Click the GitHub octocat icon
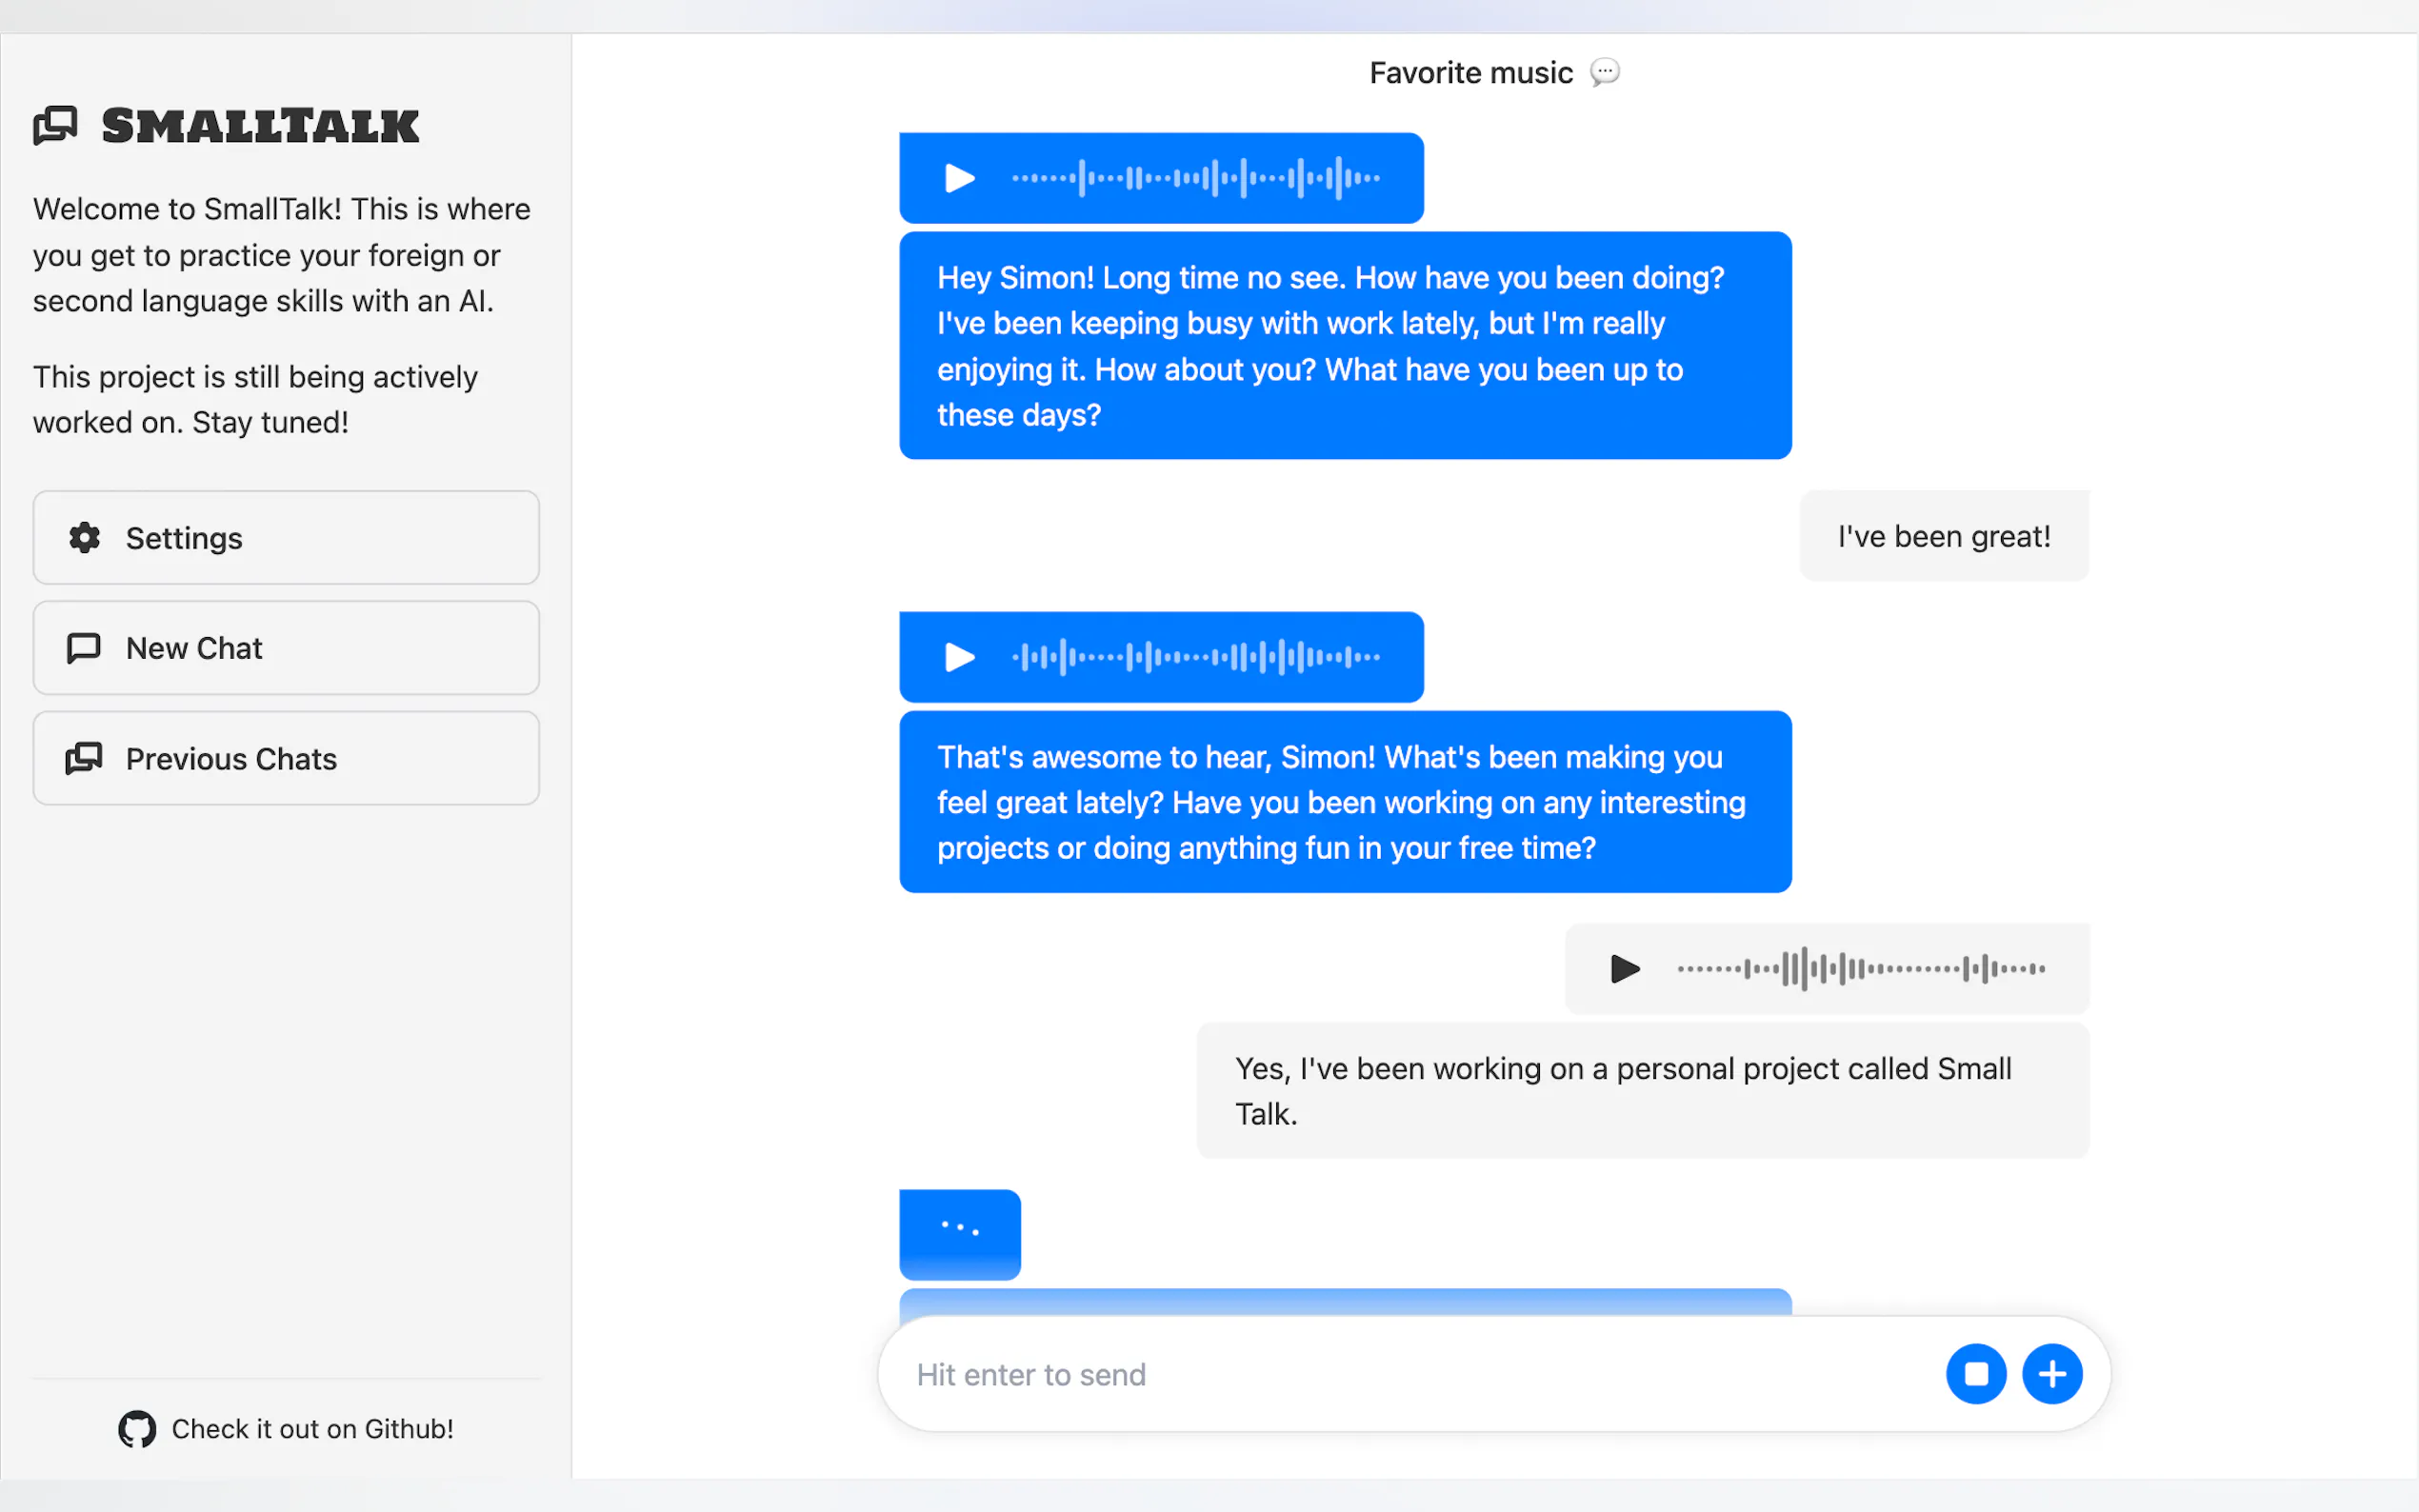 coord(137,1429)
